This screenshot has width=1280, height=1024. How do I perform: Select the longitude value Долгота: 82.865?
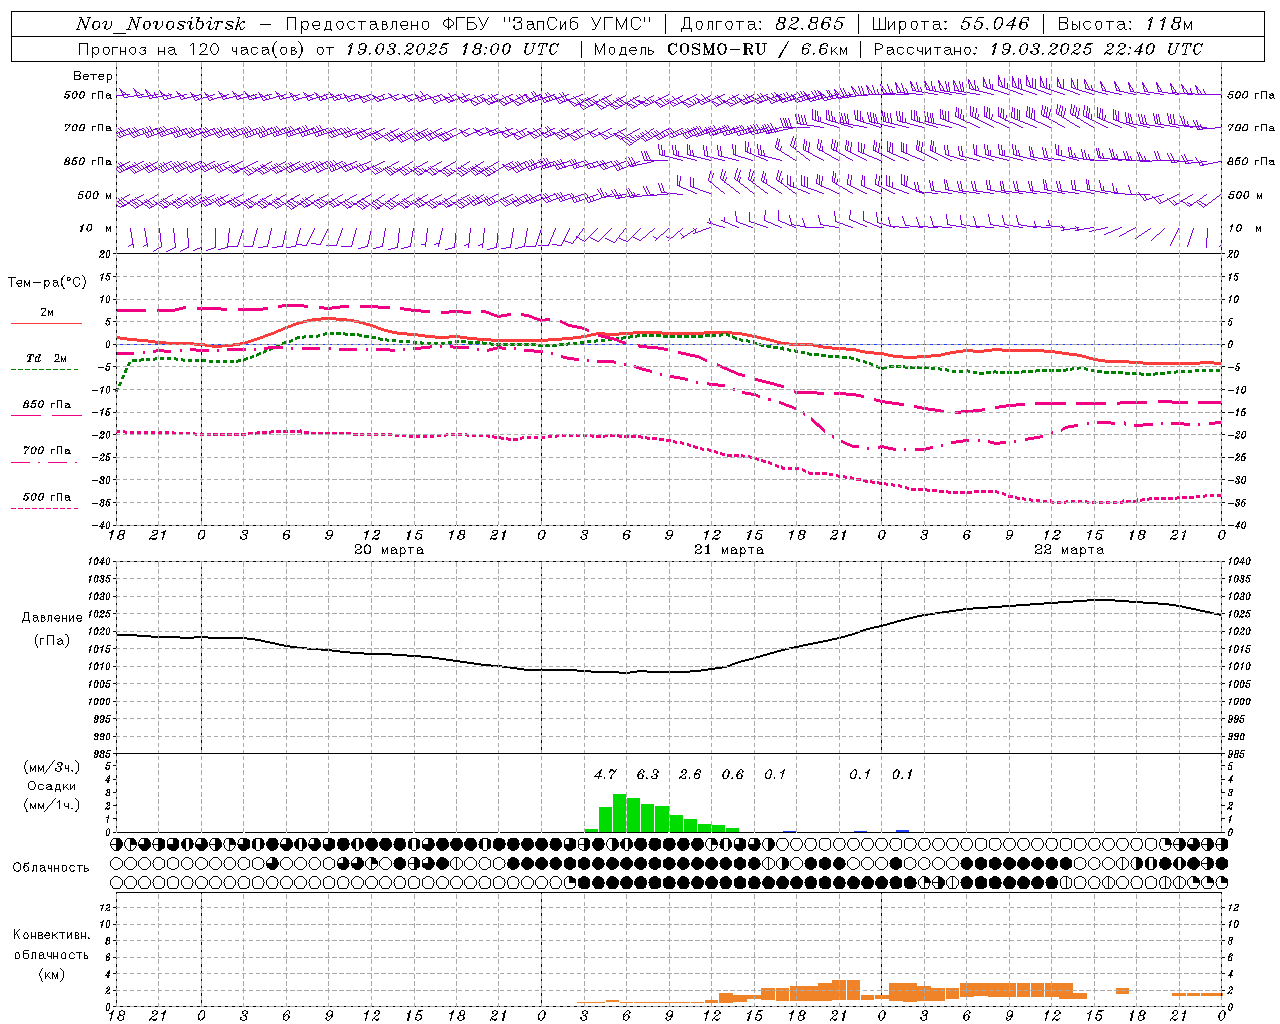point(762,24)
